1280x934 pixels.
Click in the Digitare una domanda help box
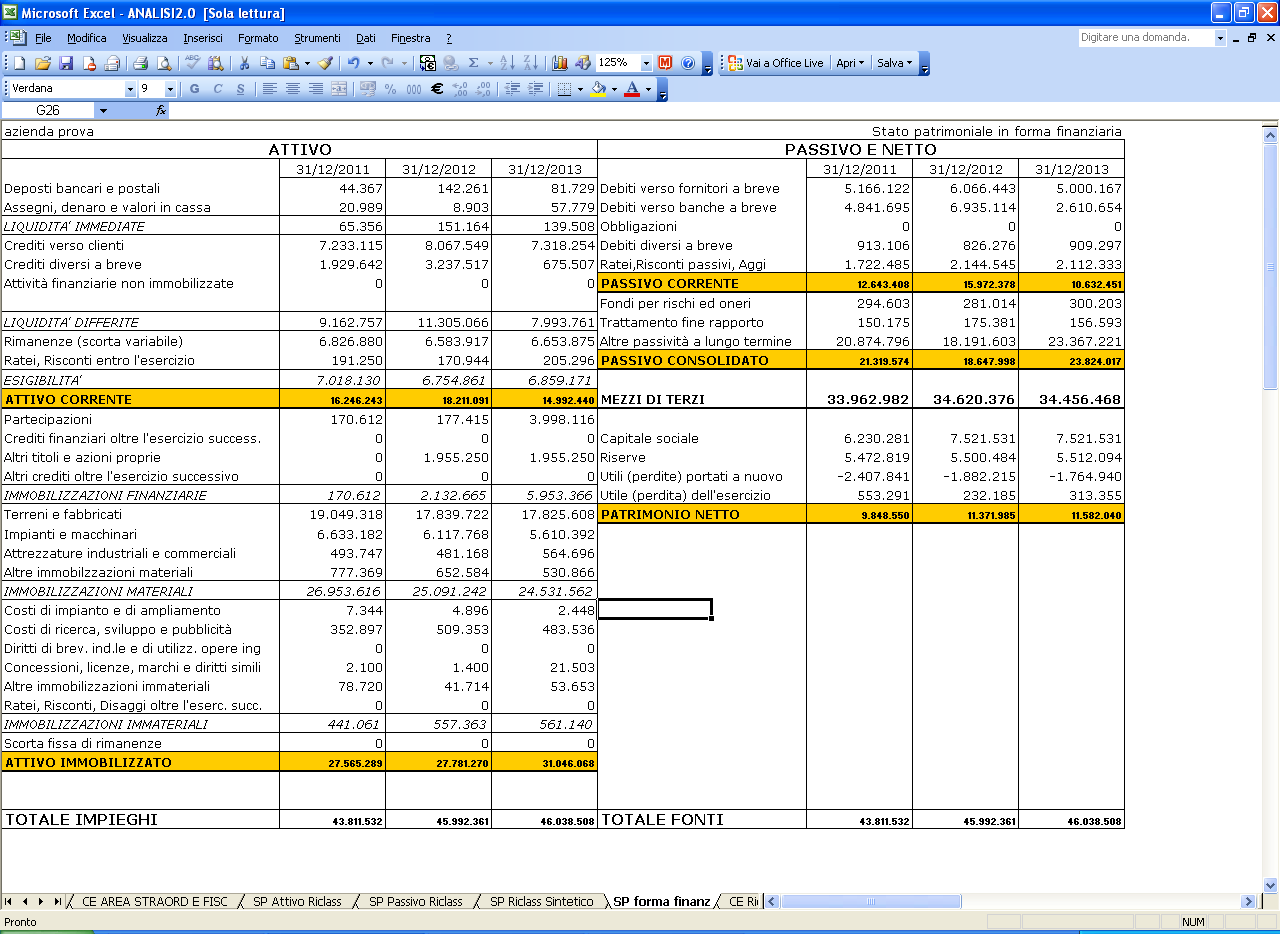coord(1146,38)
